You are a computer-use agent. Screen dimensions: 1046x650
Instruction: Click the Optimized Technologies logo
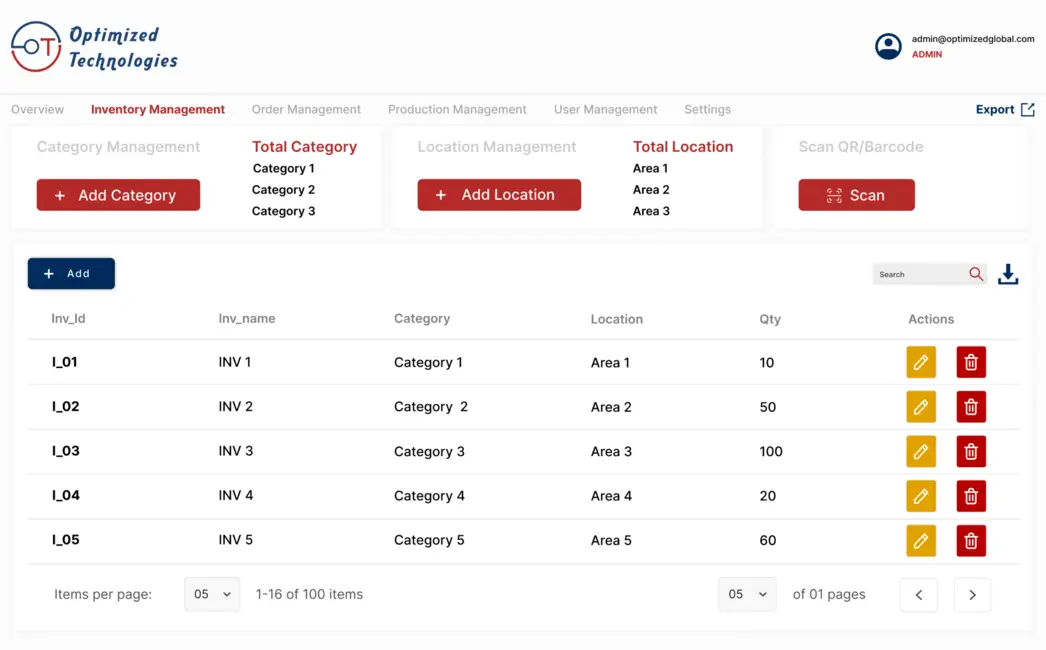94,47
